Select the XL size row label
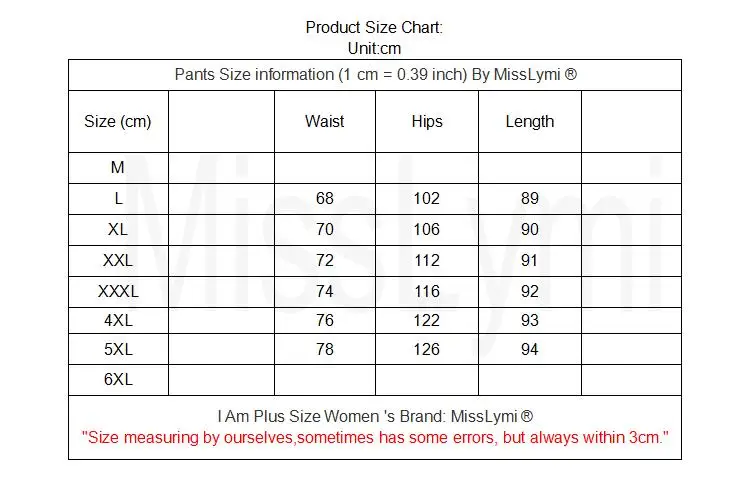 pyautogui.click(x=118, y=230)
